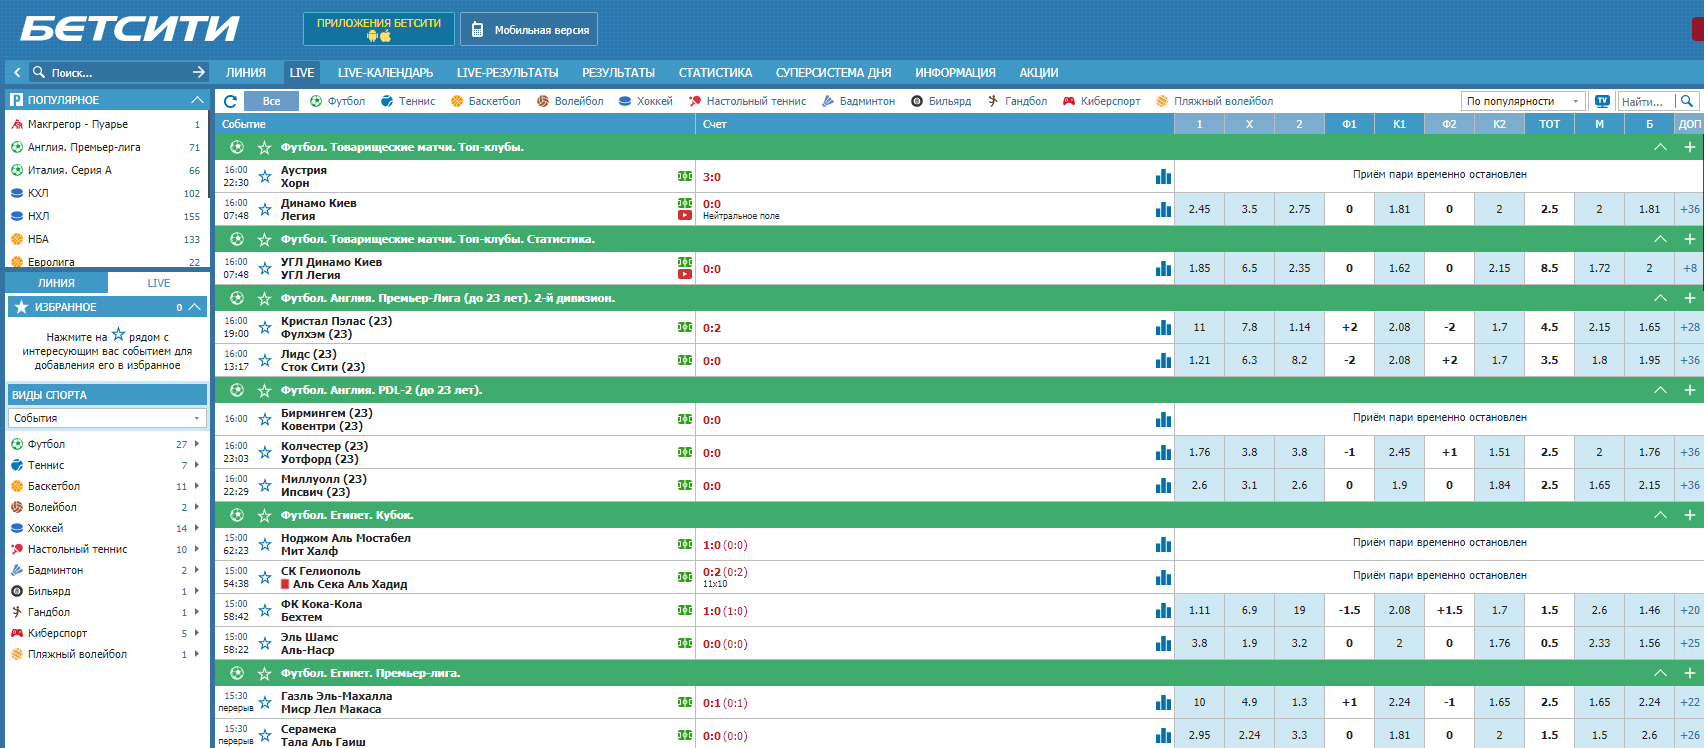Viewport: 1704px width, 748px height.
Task: Star the Эль Шамс - Аль-Наср match
Action: [x=265, y=644]
